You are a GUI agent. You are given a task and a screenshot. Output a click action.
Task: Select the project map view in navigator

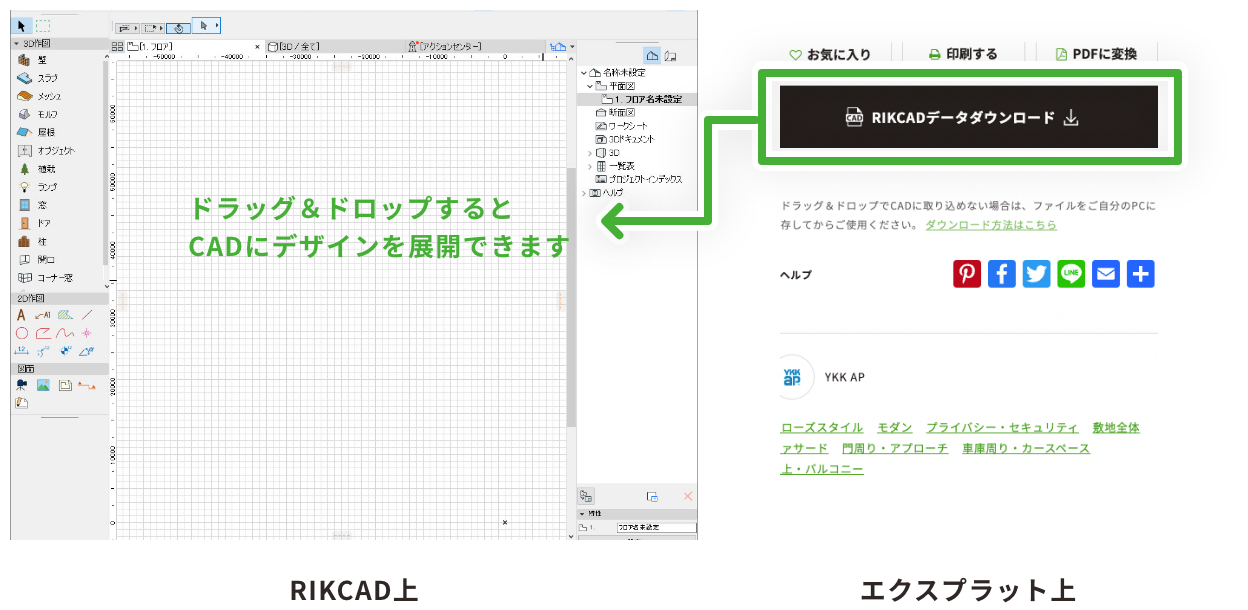pos(652,55)
